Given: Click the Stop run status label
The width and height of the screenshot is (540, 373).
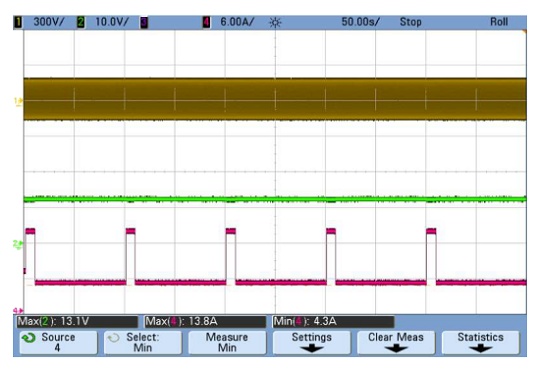Looking at the screenshot, I should [411, 22].
